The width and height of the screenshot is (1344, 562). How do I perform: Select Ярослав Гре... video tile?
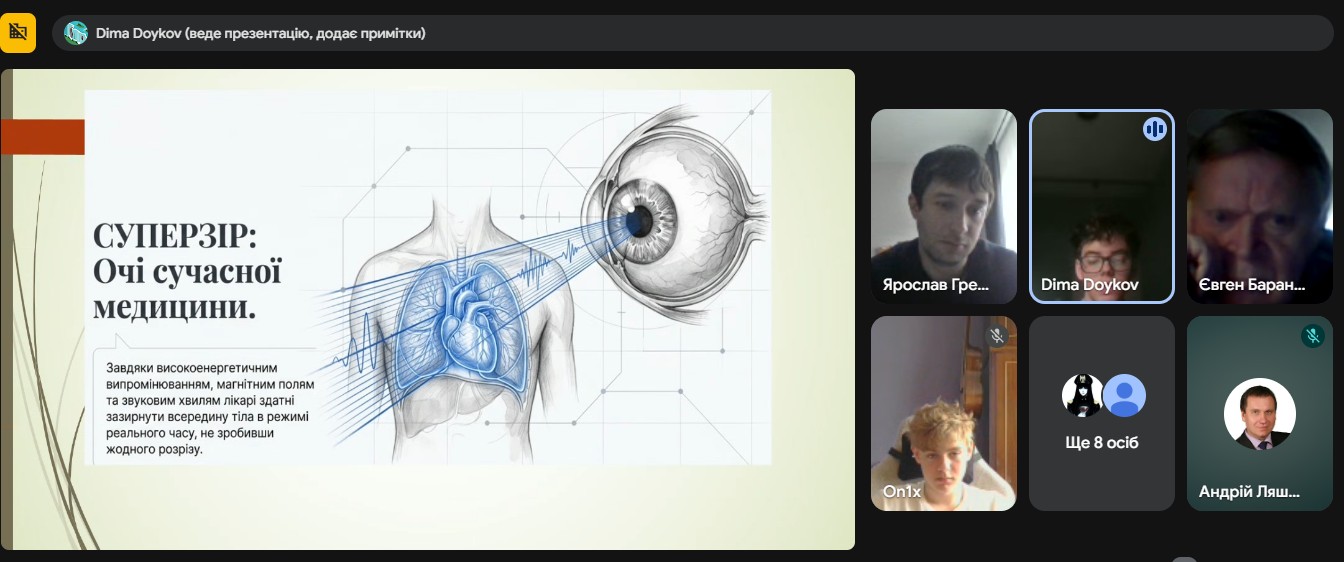pyautogui.click(x=943, y=205)
